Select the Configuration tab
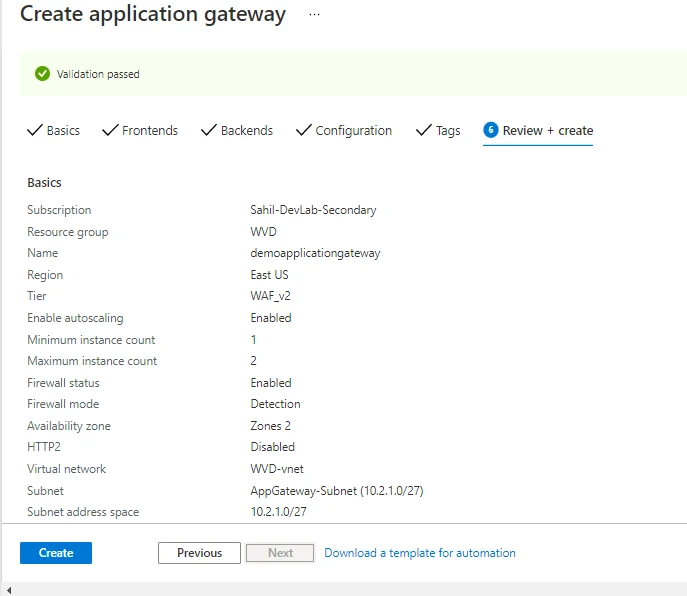Screen dimensions: 687x596 pos(344,131)
